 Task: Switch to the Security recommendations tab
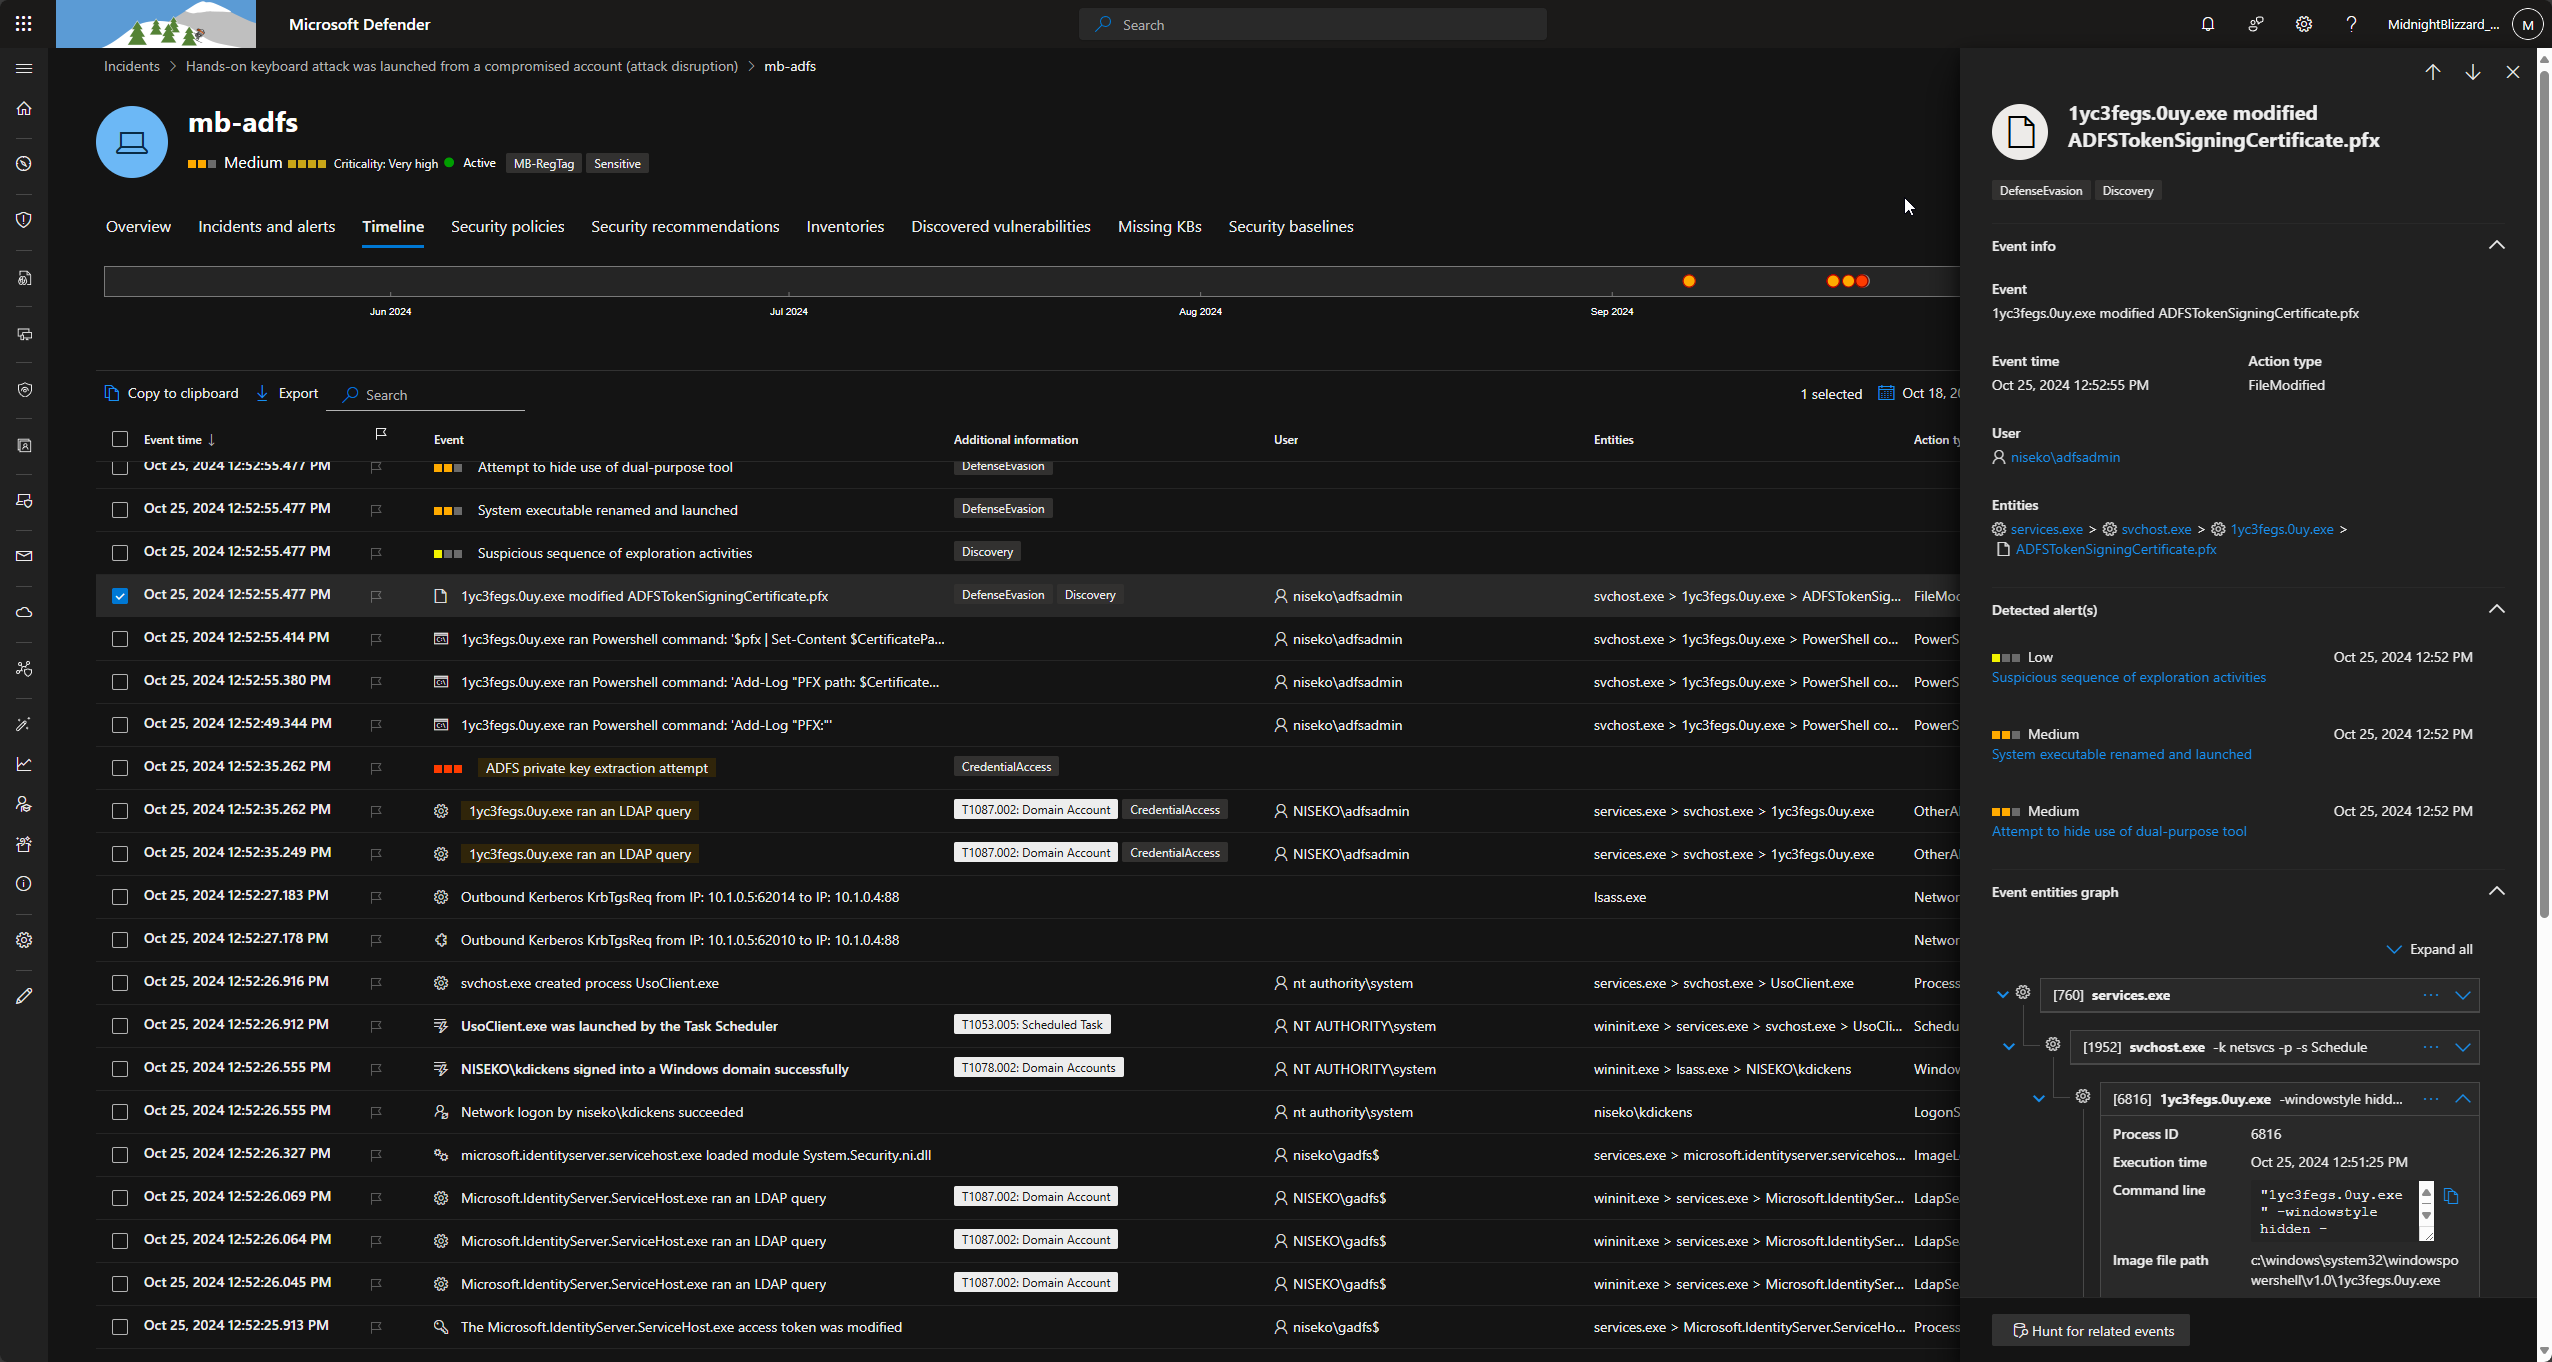[x=684, y=227]
